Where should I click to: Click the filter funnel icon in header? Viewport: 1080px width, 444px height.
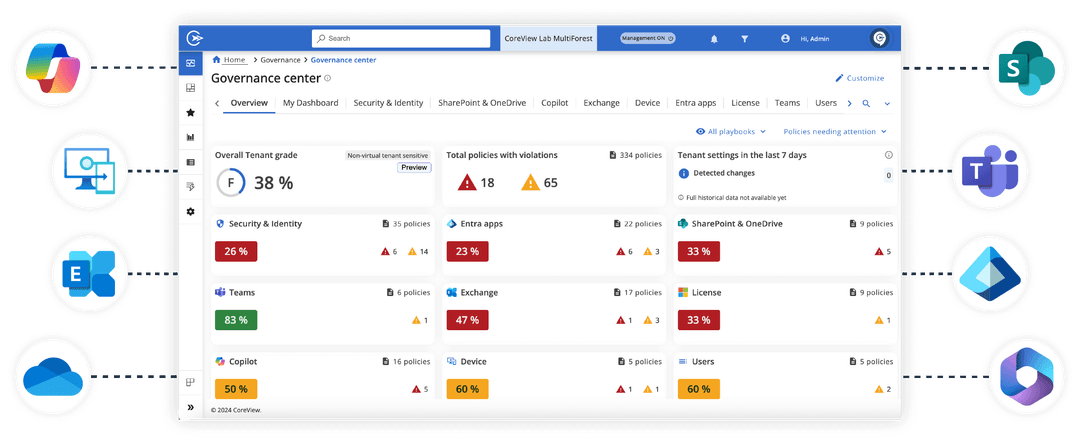(745, 39)
